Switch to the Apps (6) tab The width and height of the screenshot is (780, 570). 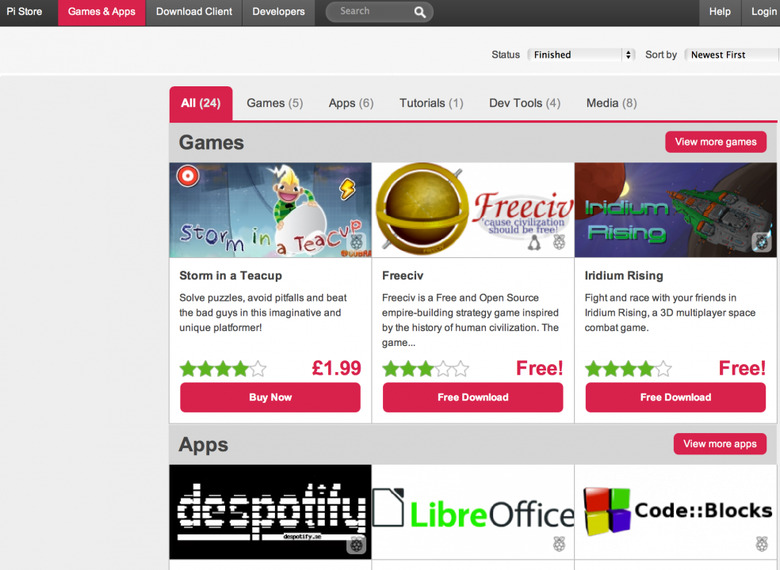click(x=351, y=103)
